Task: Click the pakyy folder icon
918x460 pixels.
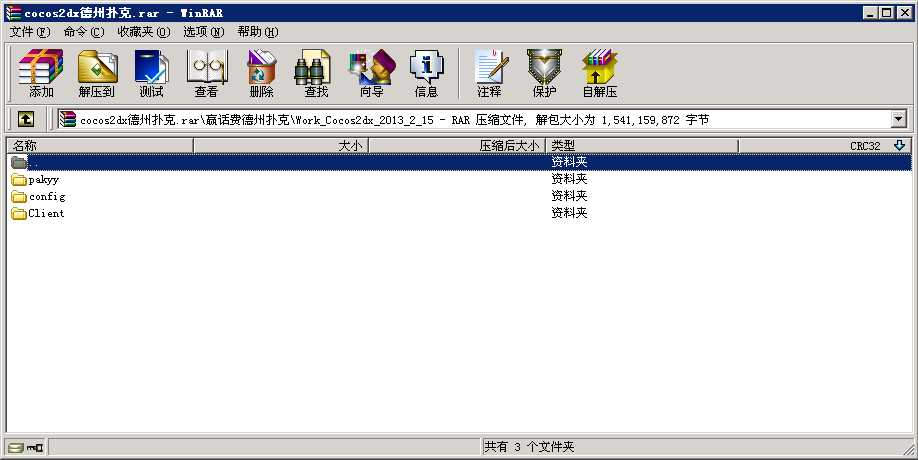Action: click(x=19, y=180)
